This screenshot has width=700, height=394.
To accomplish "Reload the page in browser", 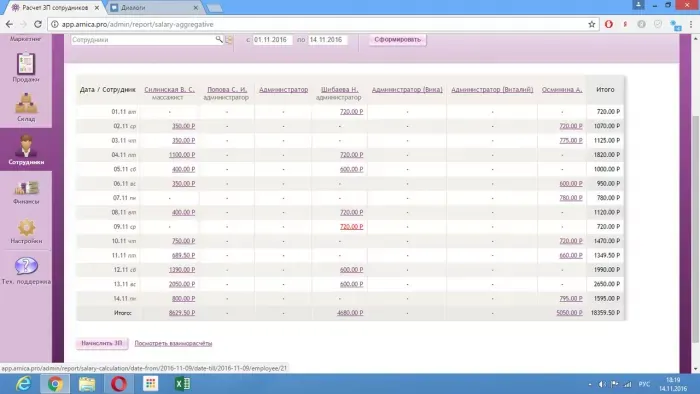I will click(x=38, y=24).
